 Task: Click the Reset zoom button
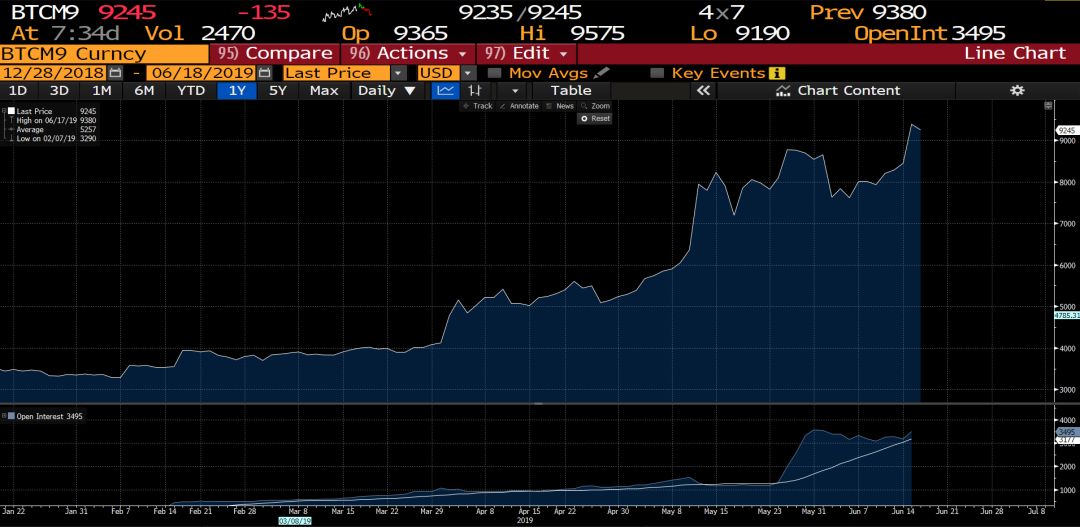[595, 118]
